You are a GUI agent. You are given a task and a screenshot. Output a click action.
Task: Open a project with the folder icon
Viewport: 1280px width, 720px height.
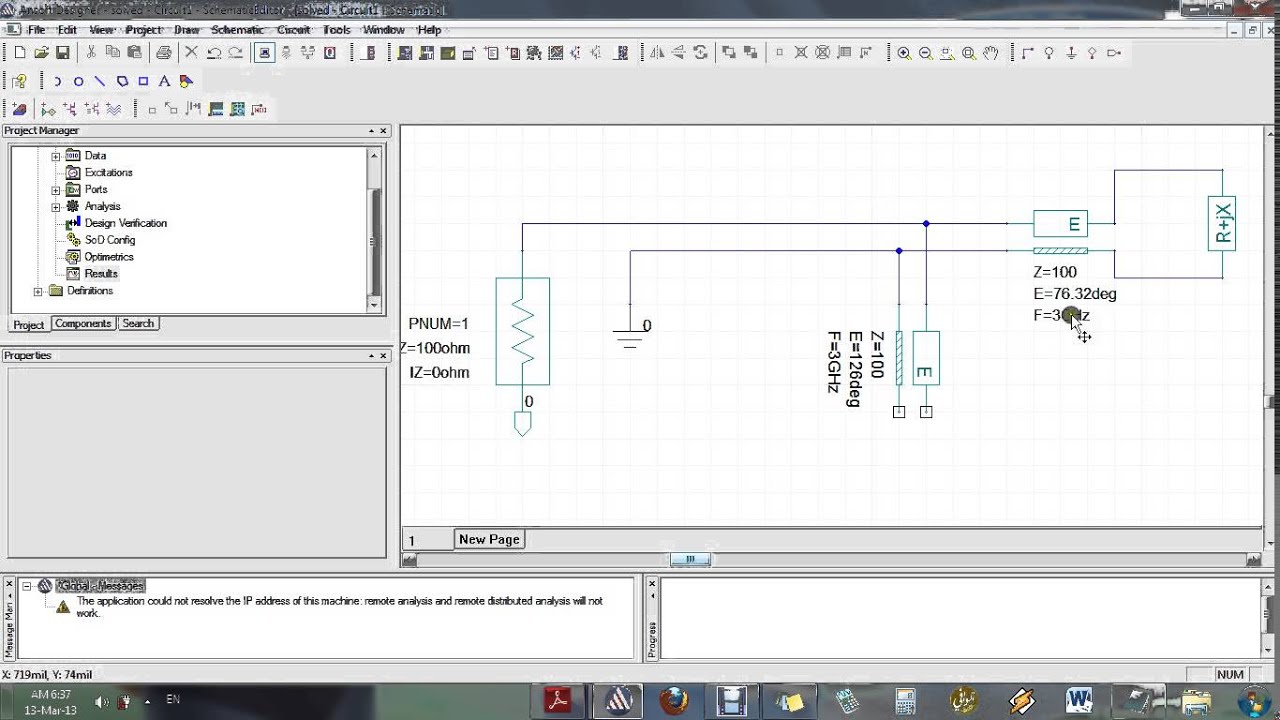(x=41, y=53)
